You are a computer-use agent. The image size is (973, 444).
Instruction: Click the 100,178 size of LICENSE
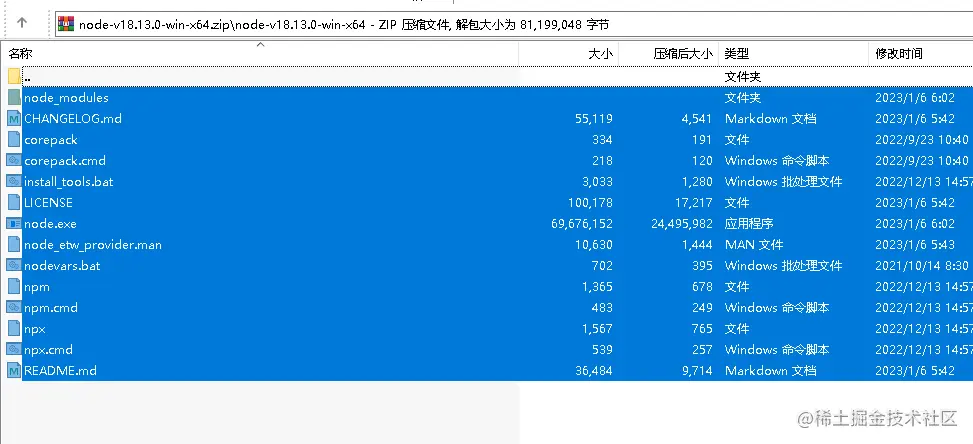[x=590, y=203]
